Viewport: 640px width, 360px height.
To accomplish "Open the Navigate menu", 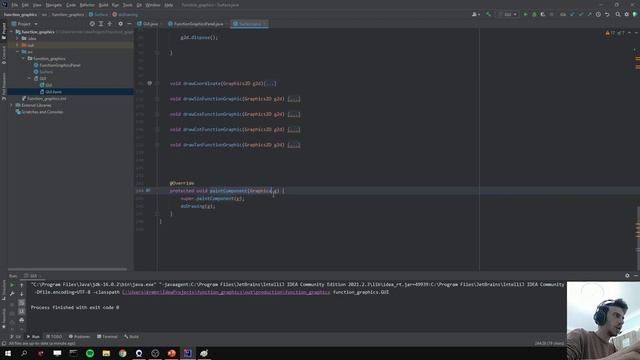I will [x=53, y=5].
